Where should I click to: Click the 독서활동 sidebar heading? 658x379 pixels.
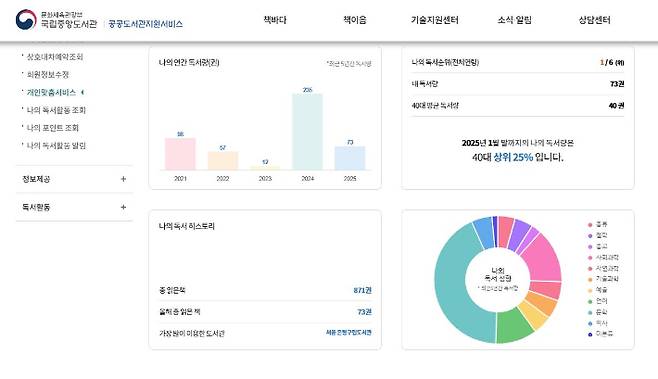click(x=36, y=207)
